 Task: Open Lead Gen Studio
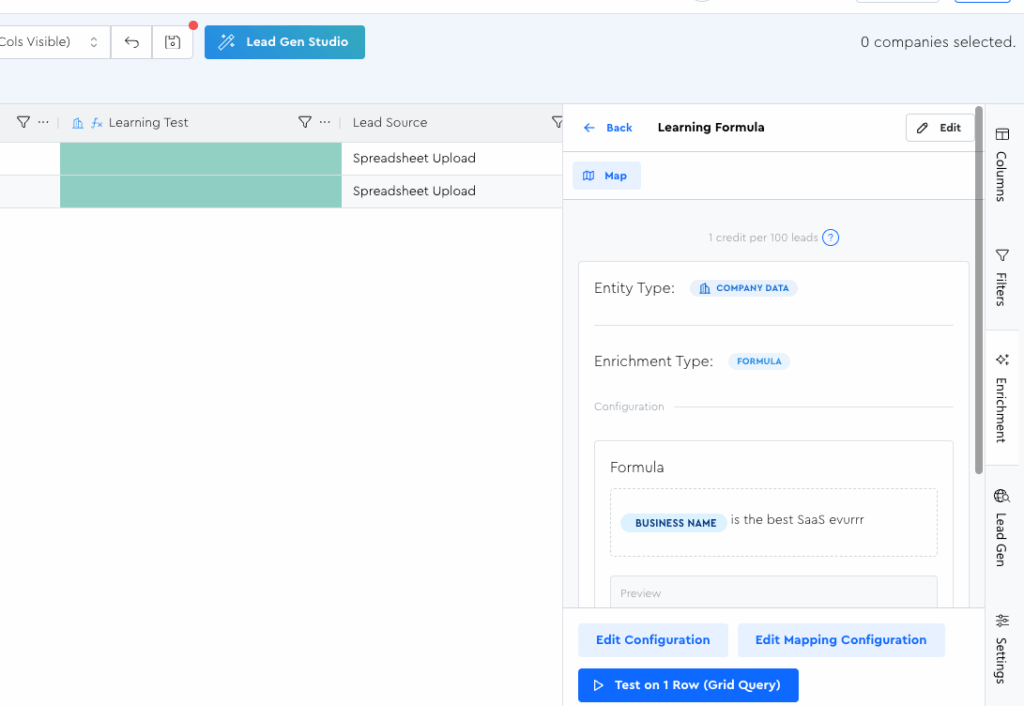[285, 42]
